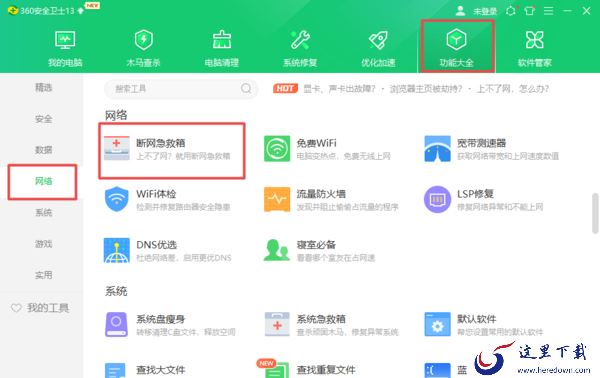Launch WiFi体检 shield icon
The height and width of the screenshot is (378, 600).
click(x=117, y=199)
